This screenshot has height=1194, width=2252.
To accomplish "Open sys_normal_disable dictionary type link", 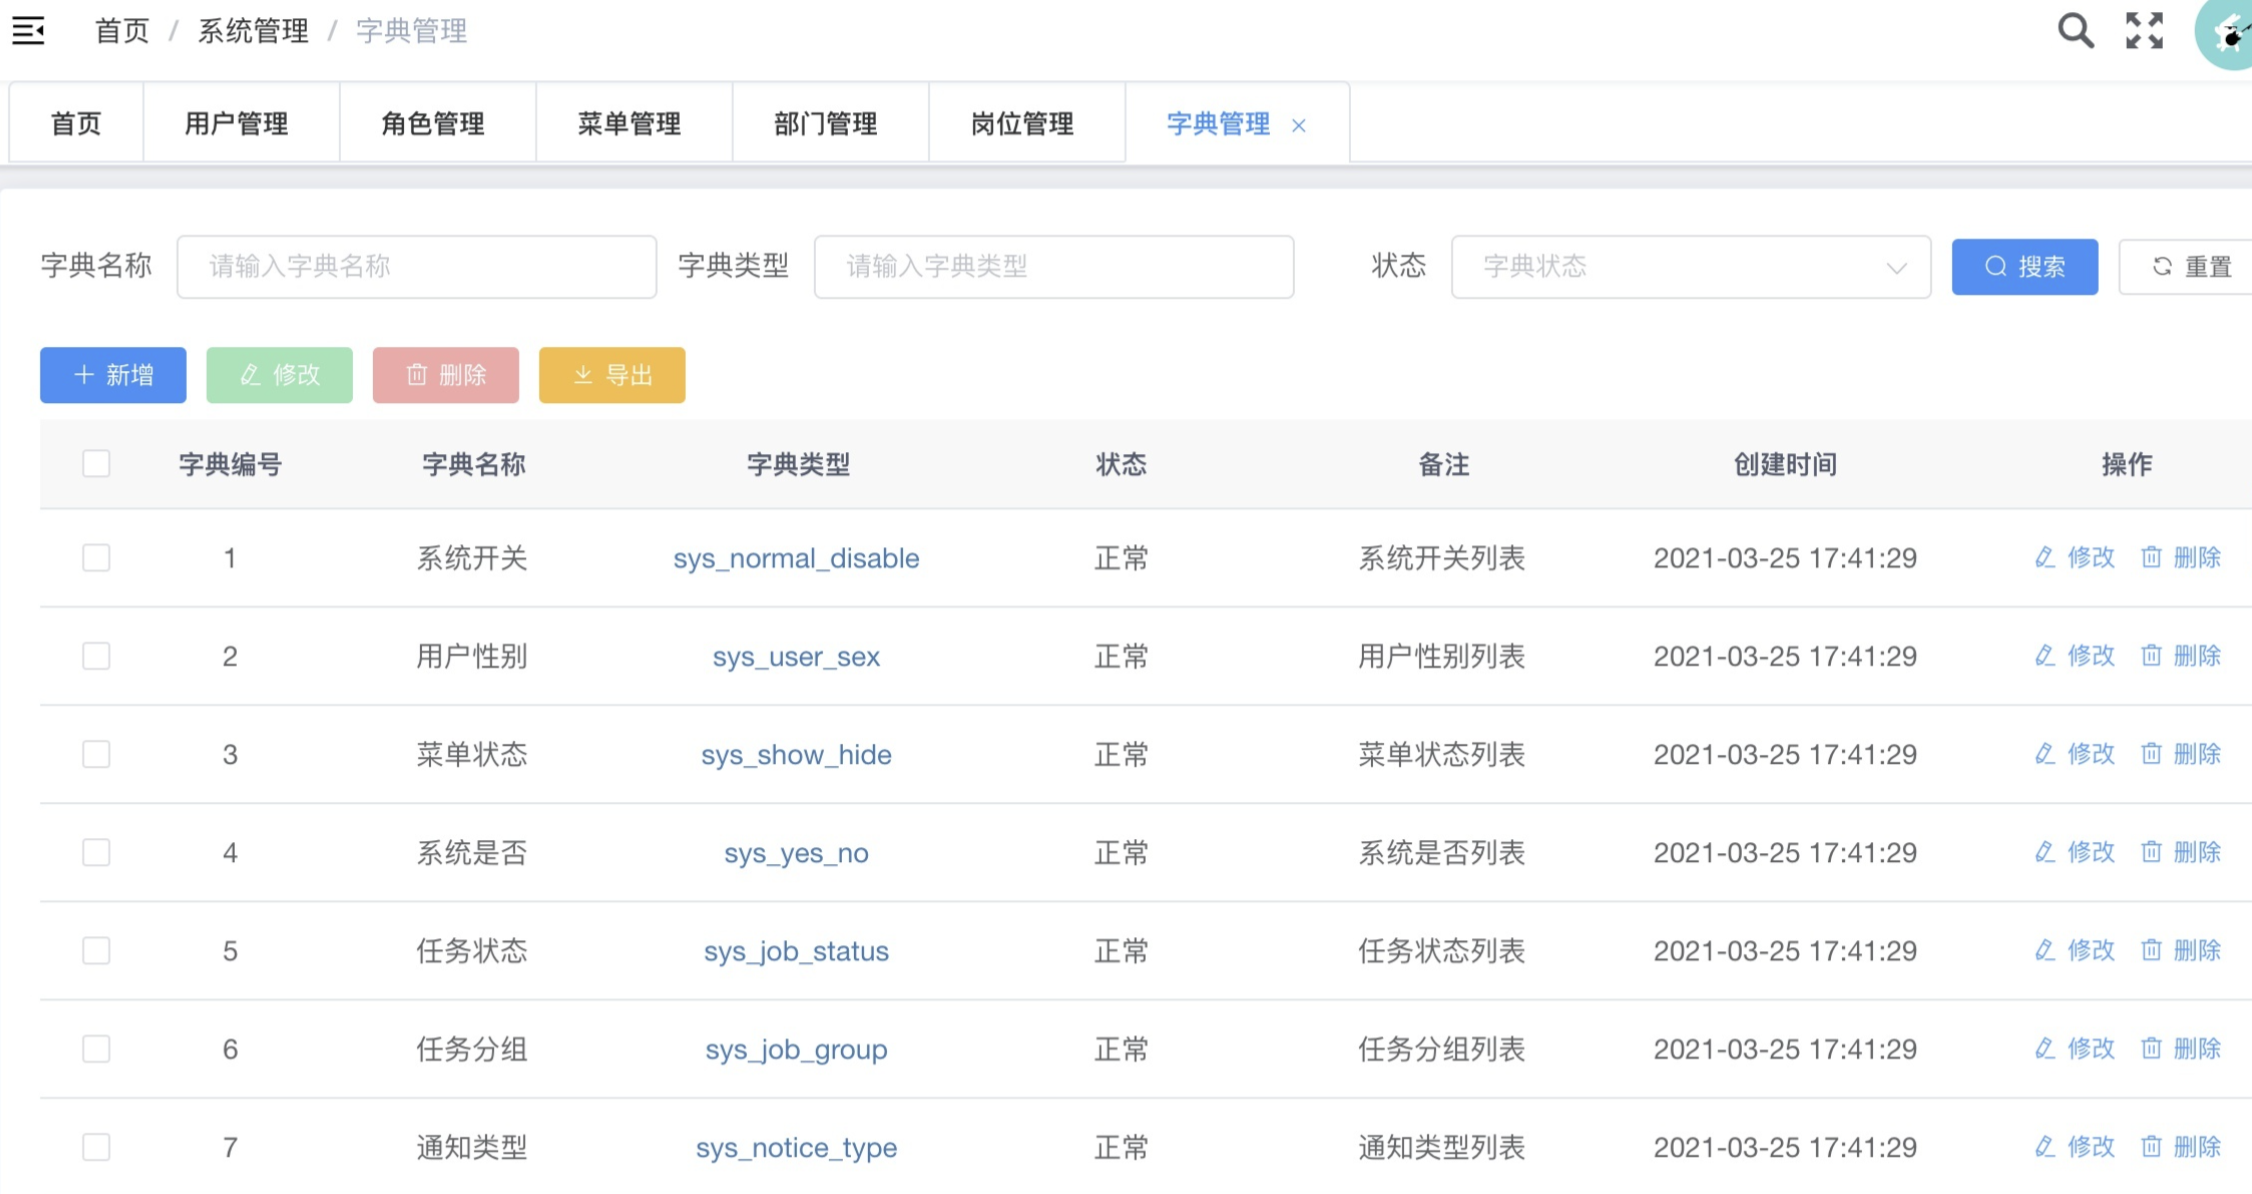I will [x=796, y=558].
